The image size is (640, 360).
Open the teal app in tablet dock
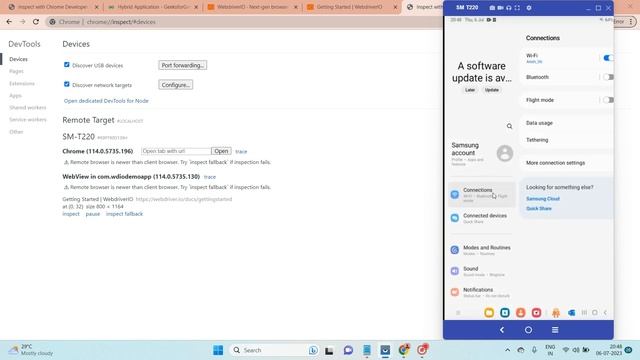505,313
